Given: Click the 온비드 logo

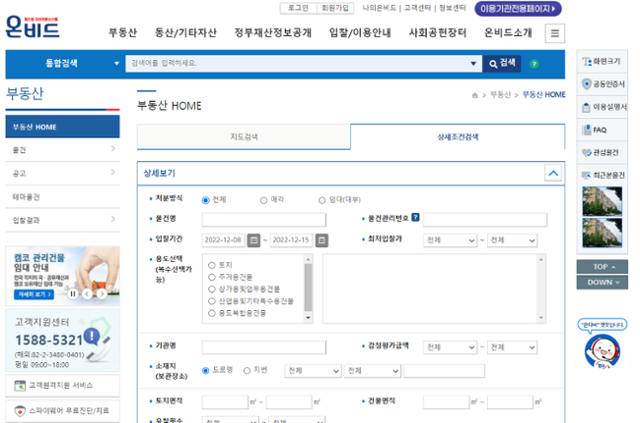Looking at the screenshot, I should coord(33,27).
